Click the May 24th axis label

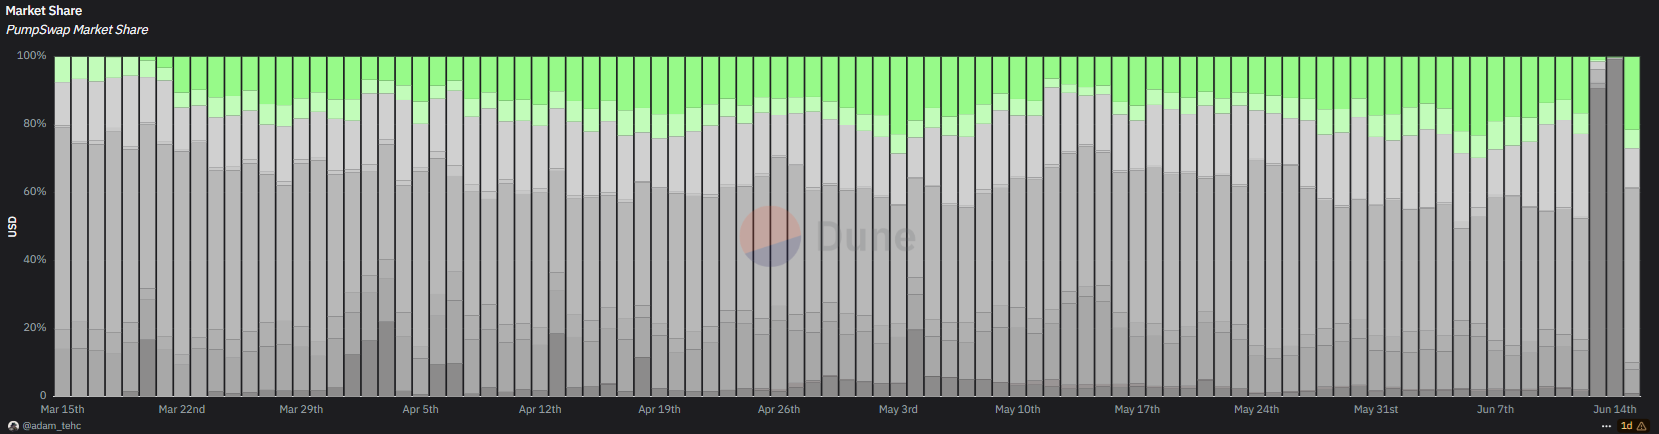[x=1256, y=409]
